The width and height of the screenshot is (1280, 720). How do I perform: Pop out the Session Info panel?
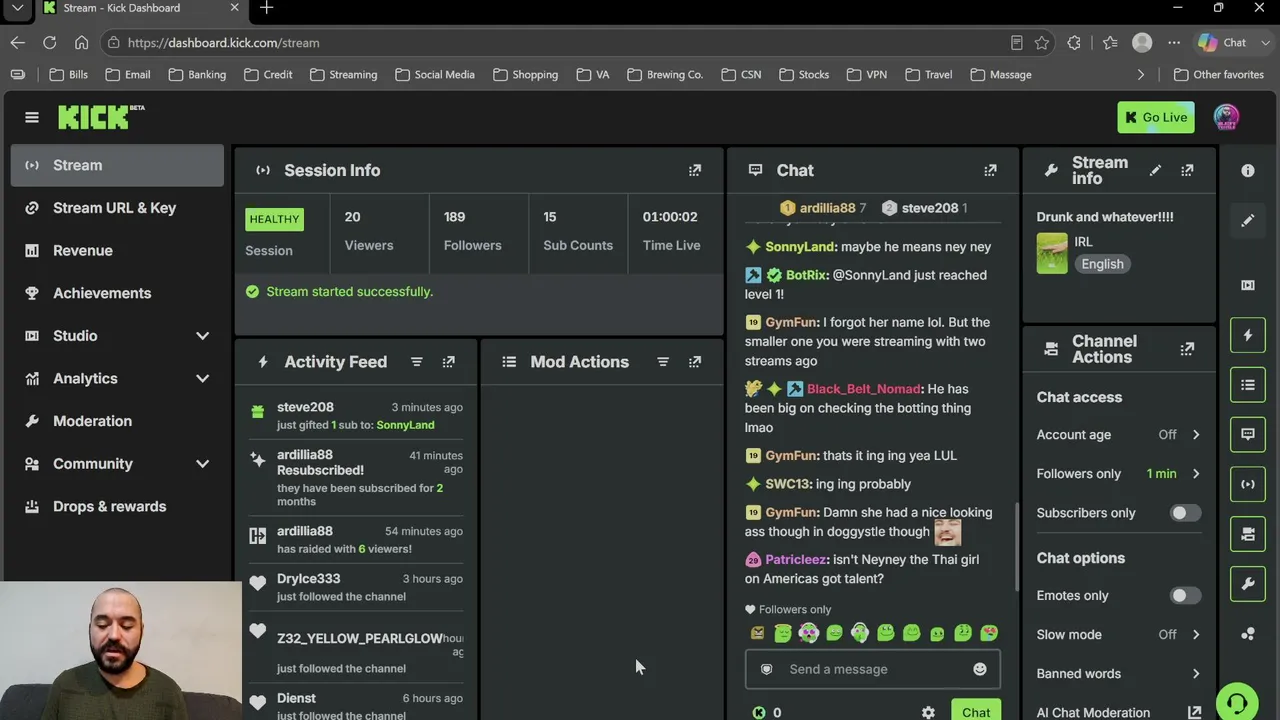tap(695, 170)
